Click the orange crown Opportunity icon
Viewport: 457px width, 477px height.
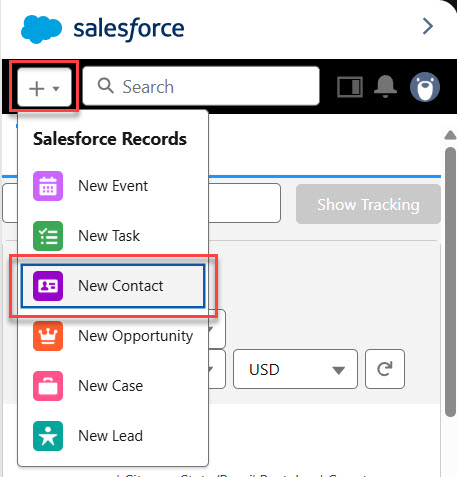point(48,336)
